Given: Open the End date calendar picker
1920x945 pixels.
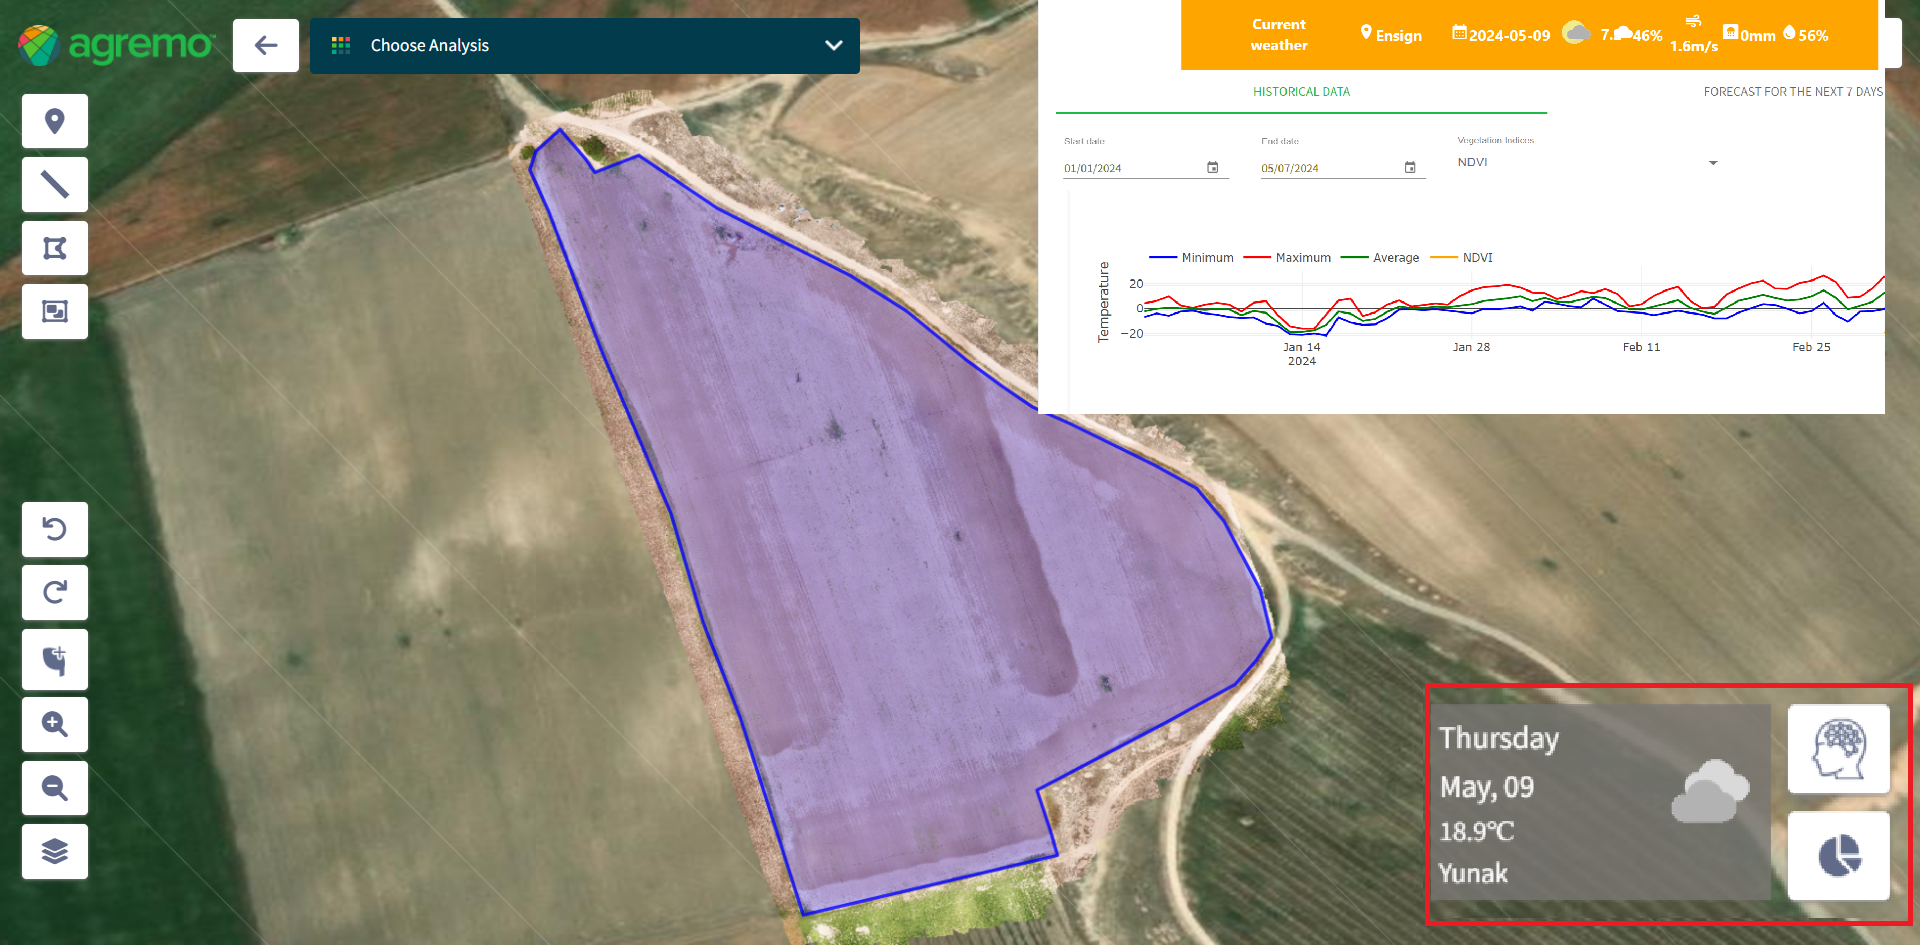Looking at the screenshot, I should (x=1410, y=167).
